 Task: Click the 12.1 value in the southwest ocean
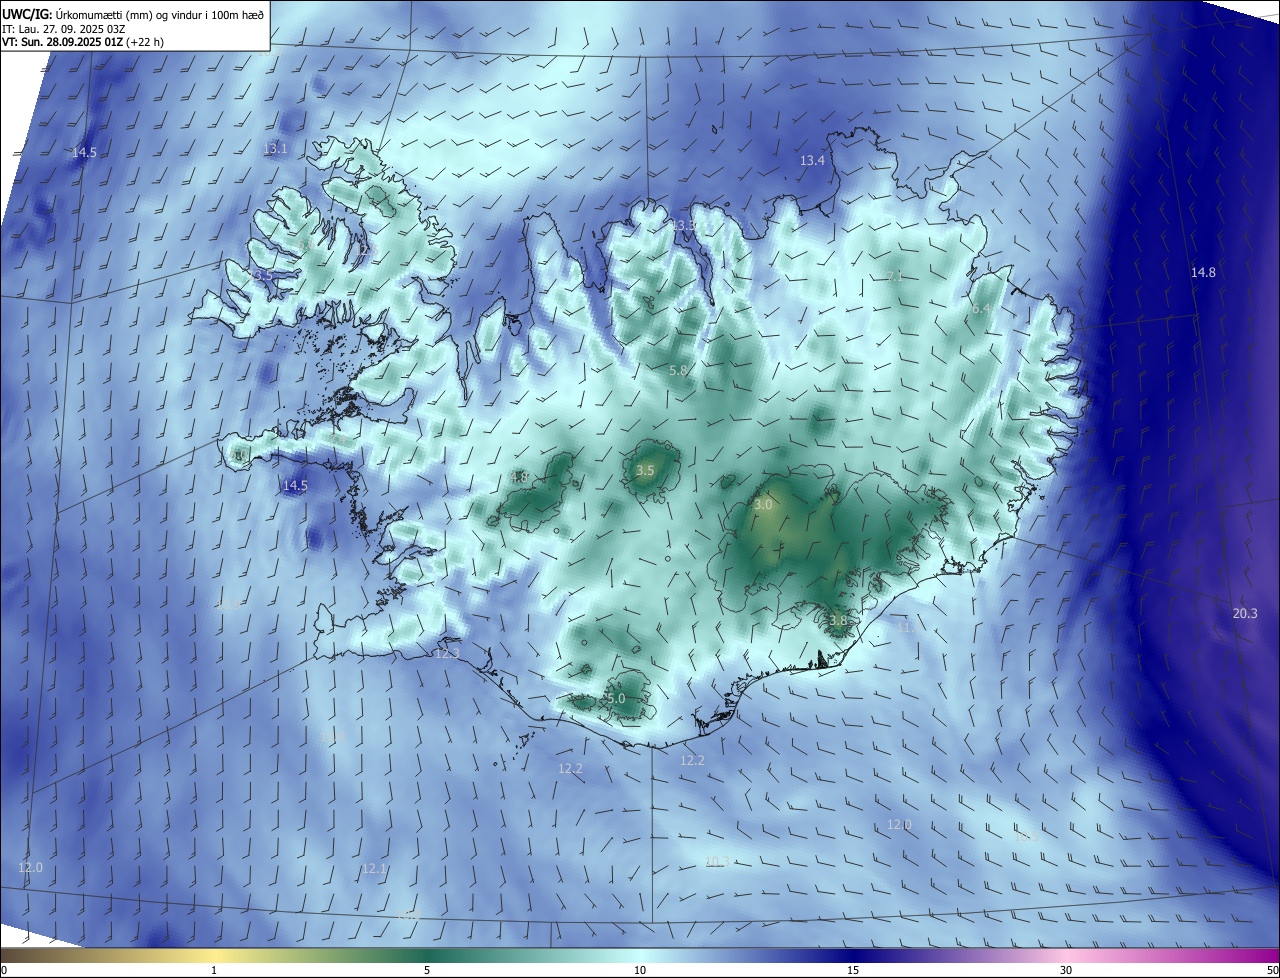(x=374, y=868)
